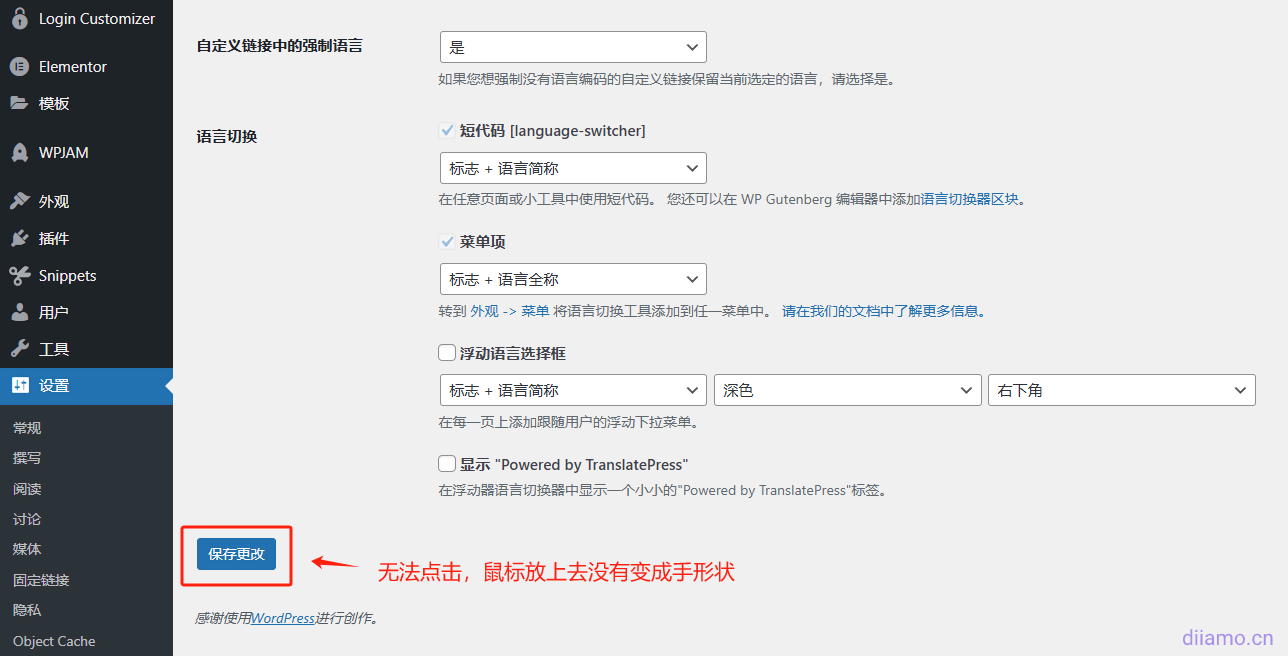1288x656 pixels.
Task: Open the 模板 folder icon
Action: (x=19, y=103)
